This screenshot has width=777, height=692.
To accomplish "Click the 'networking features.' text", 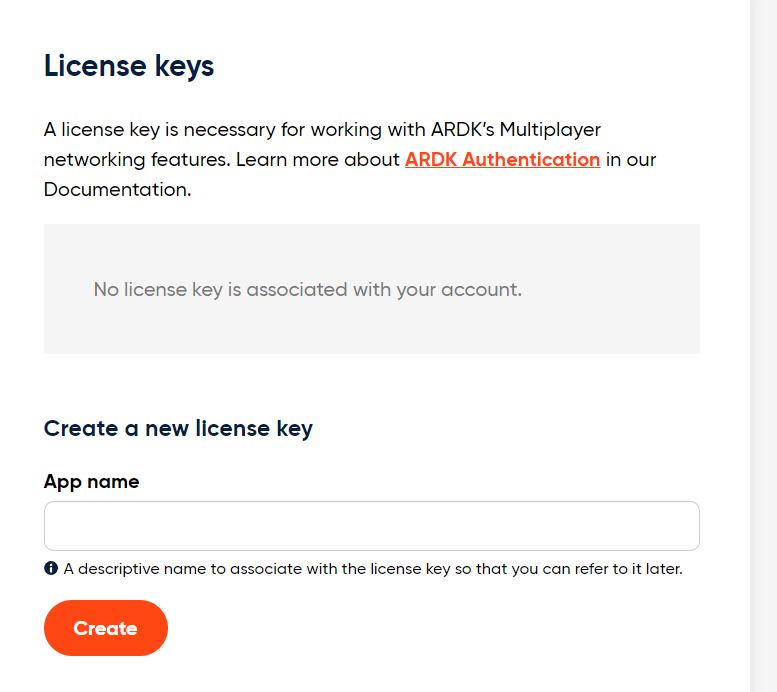I will coord(137,160).
